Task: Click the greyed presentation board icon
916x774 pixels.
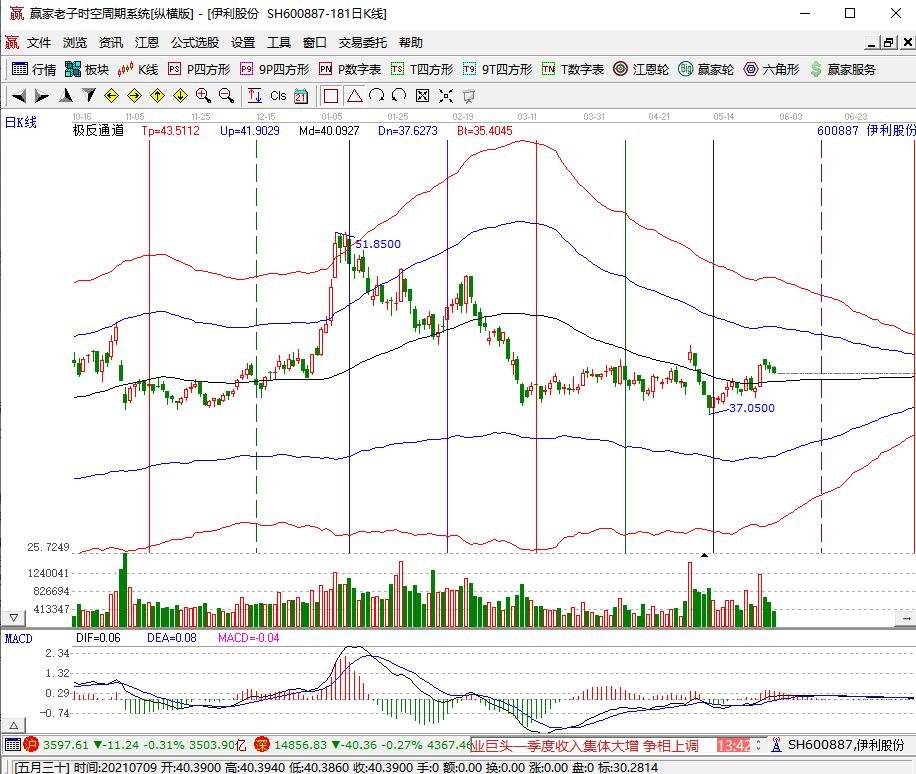Action: (x=469, y=96)
